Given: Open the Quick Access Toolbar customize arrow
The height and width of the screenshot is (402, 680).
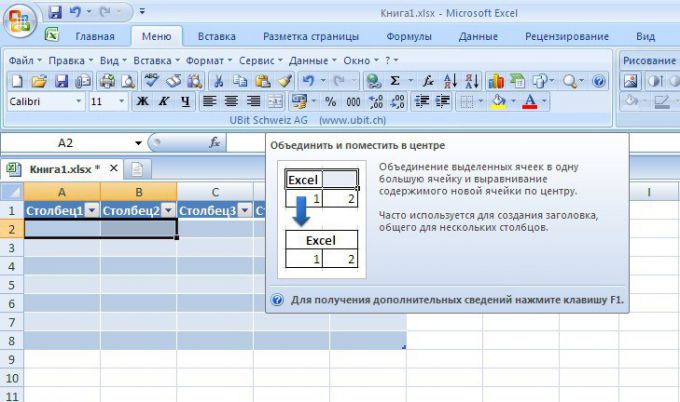Looking at the screenshot, I should pyautogui.click(x=142, y=12).
